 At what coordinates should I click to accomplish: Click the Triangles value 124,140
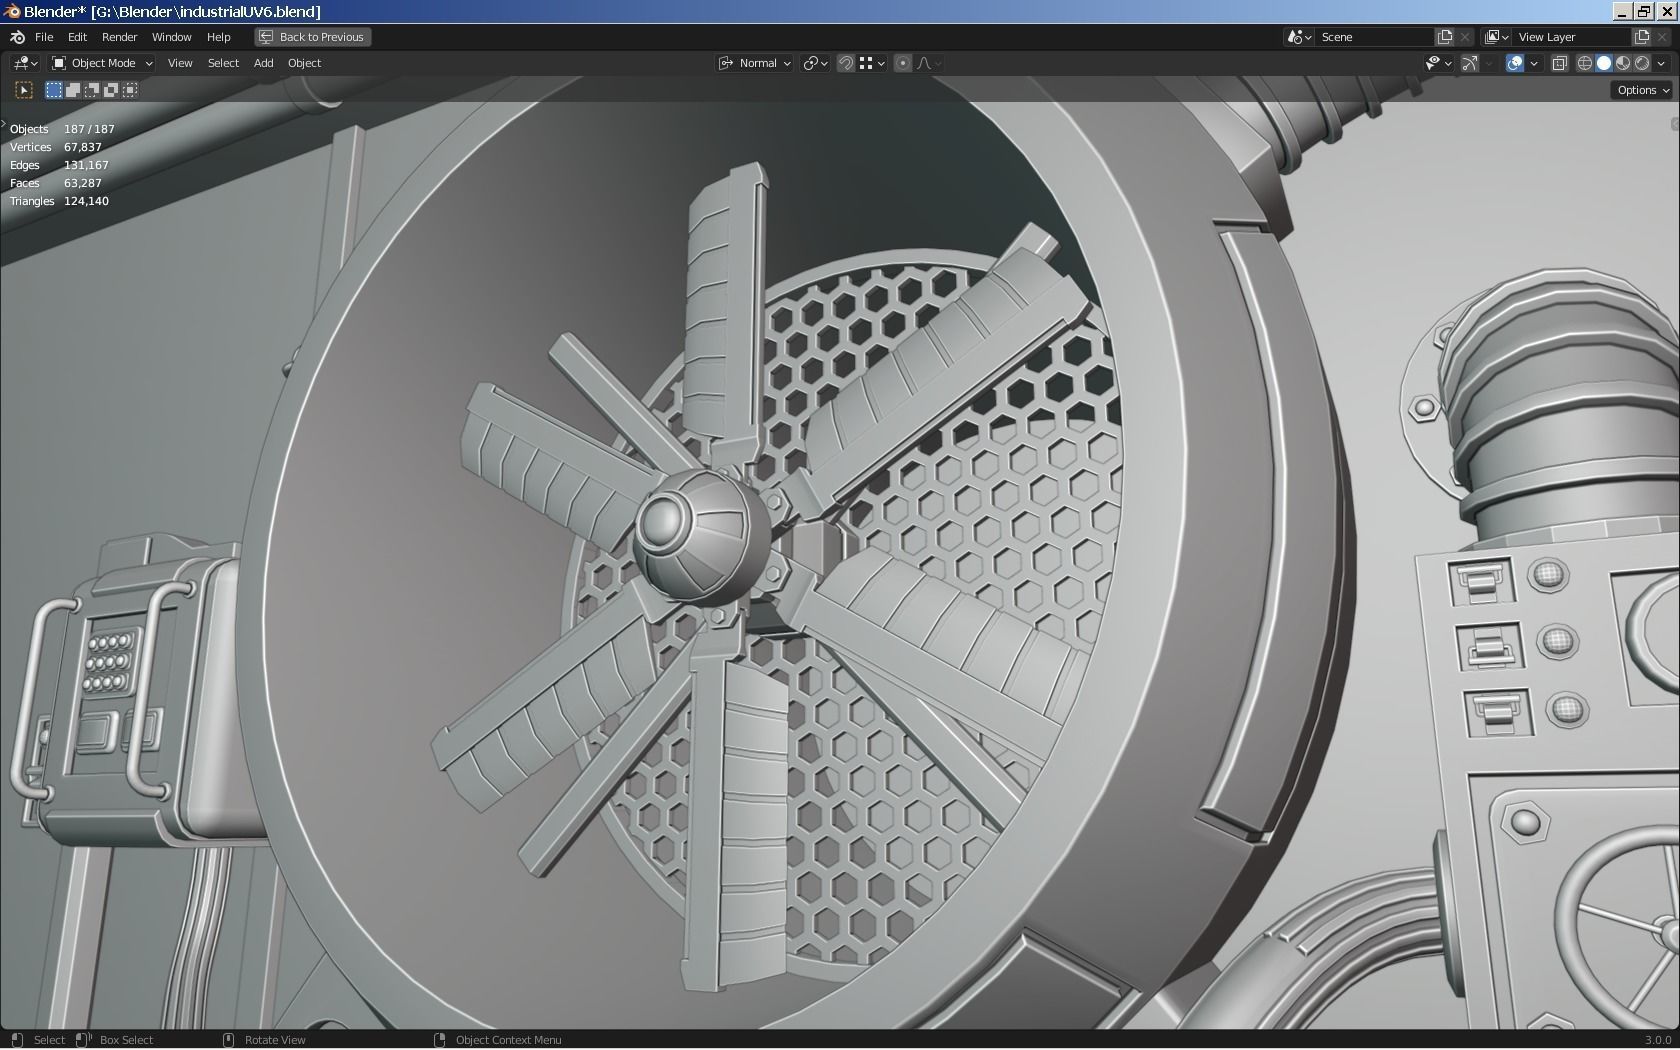[86, 201]
